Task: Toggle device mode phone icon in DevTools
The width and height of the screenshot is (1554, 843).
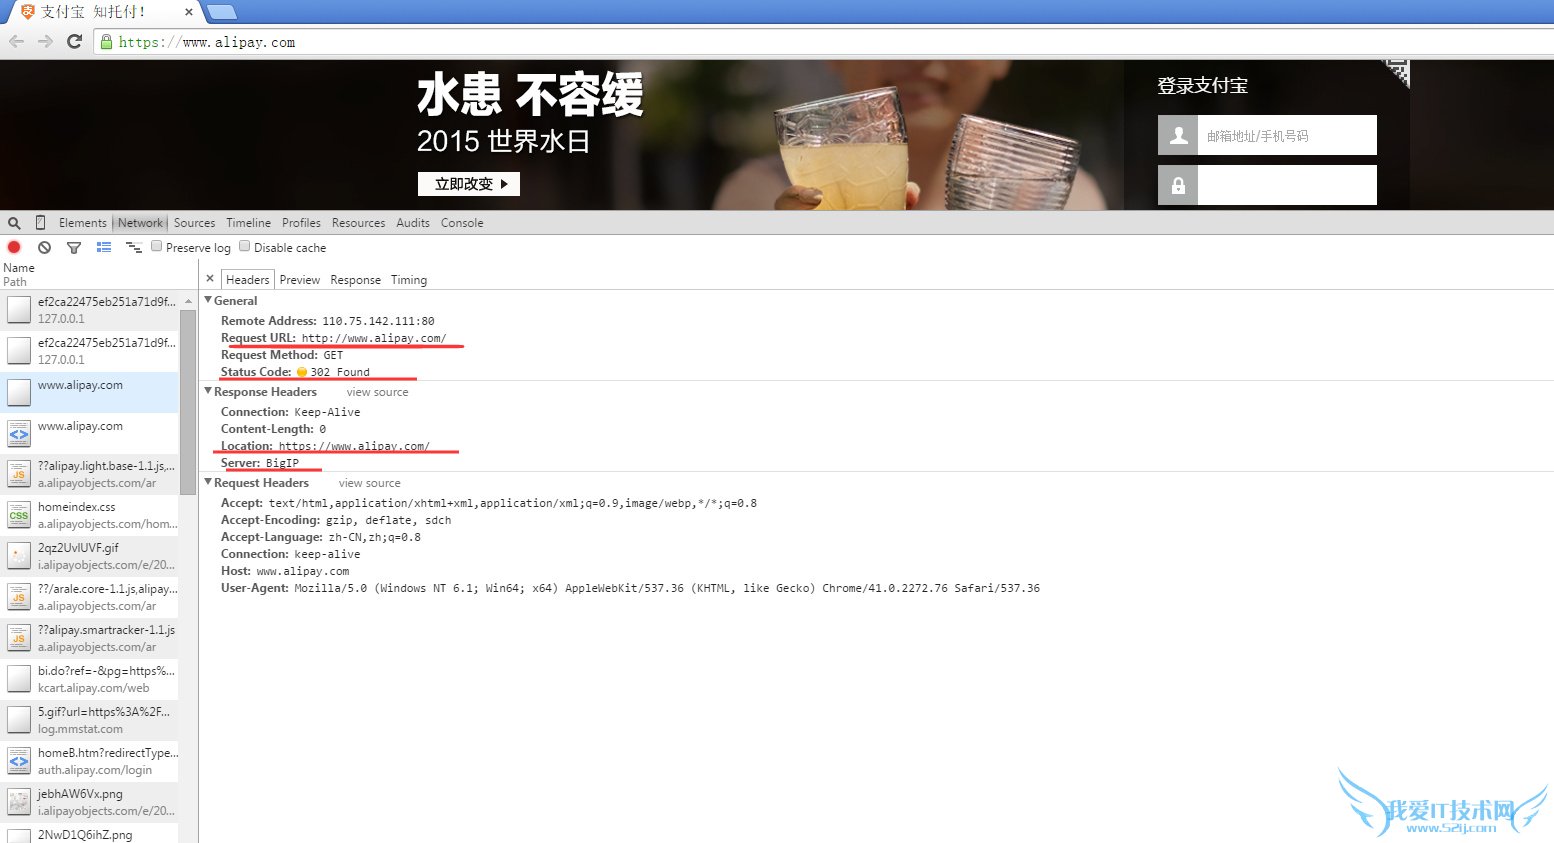Action: click(40, 223)
